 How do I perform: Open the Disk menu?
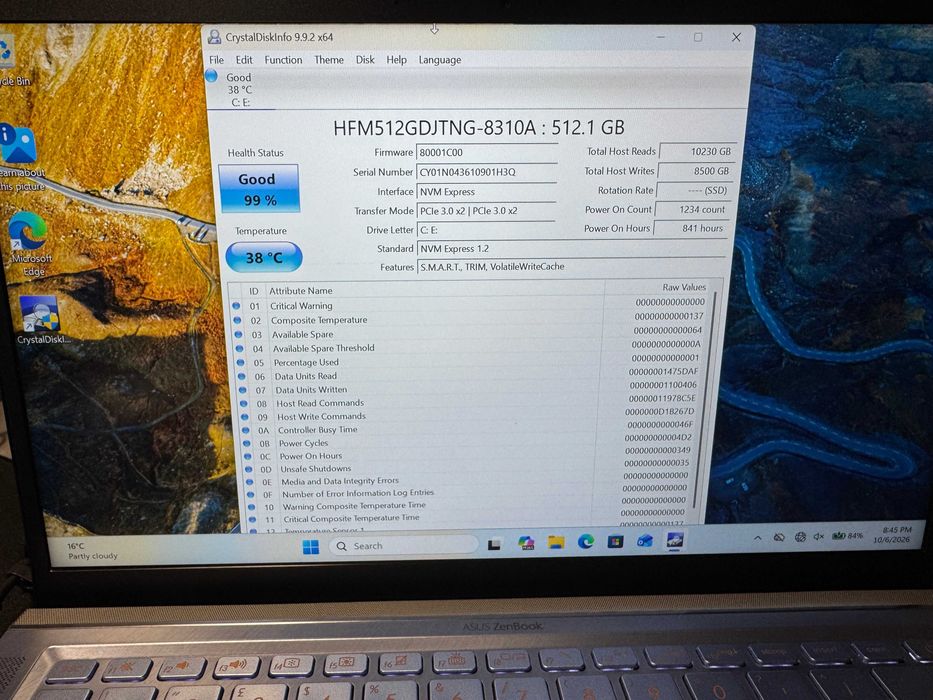pyautogui.click(x=365, y=60)
